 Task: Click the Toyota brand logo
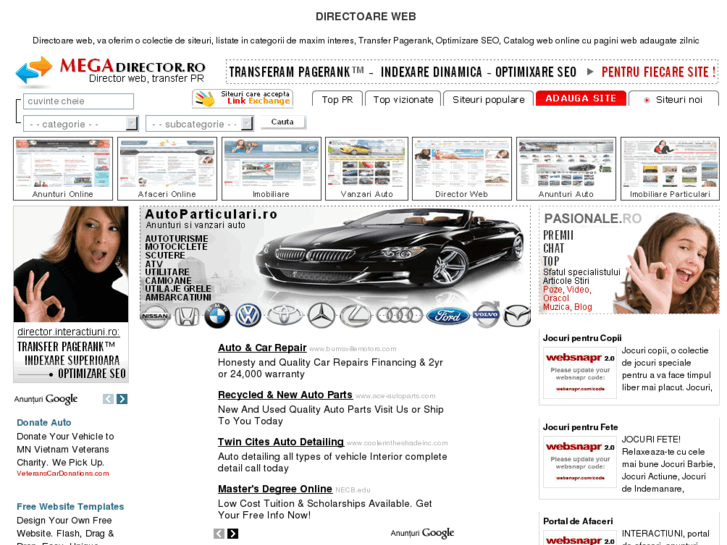click(x=284, y=316)
